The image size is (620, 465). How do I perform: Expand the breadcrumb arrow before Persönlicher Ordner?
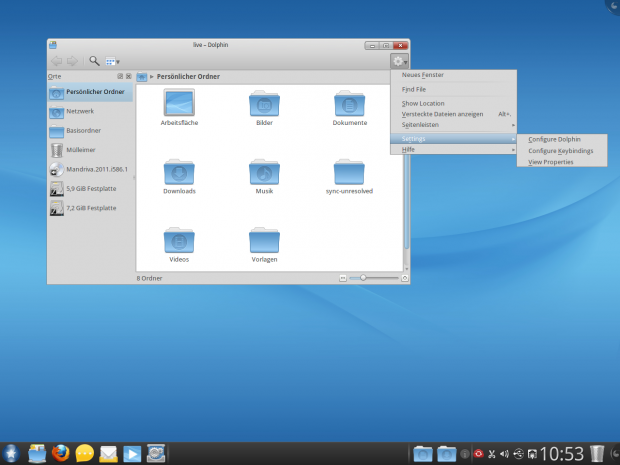point(152,77)
